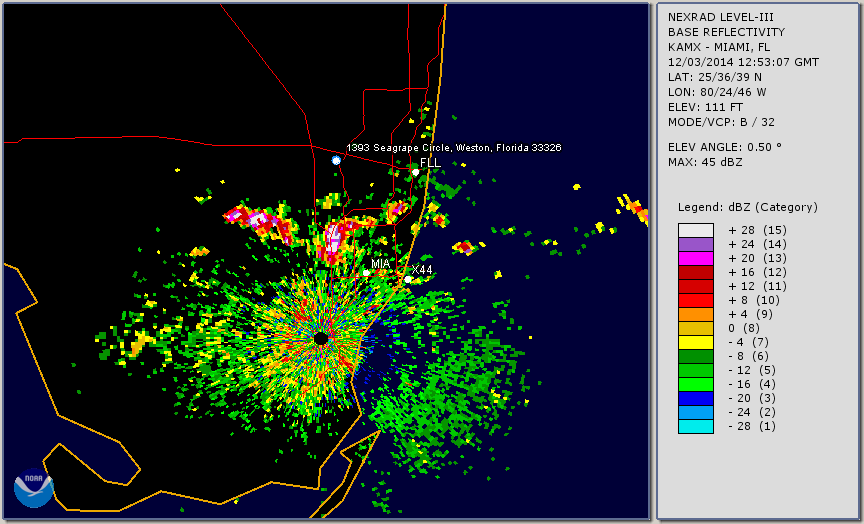The width and height of the screenshot is (864, 524).
Task: Select the +4 (9) orange legend swatch
Action: [696, 315]
